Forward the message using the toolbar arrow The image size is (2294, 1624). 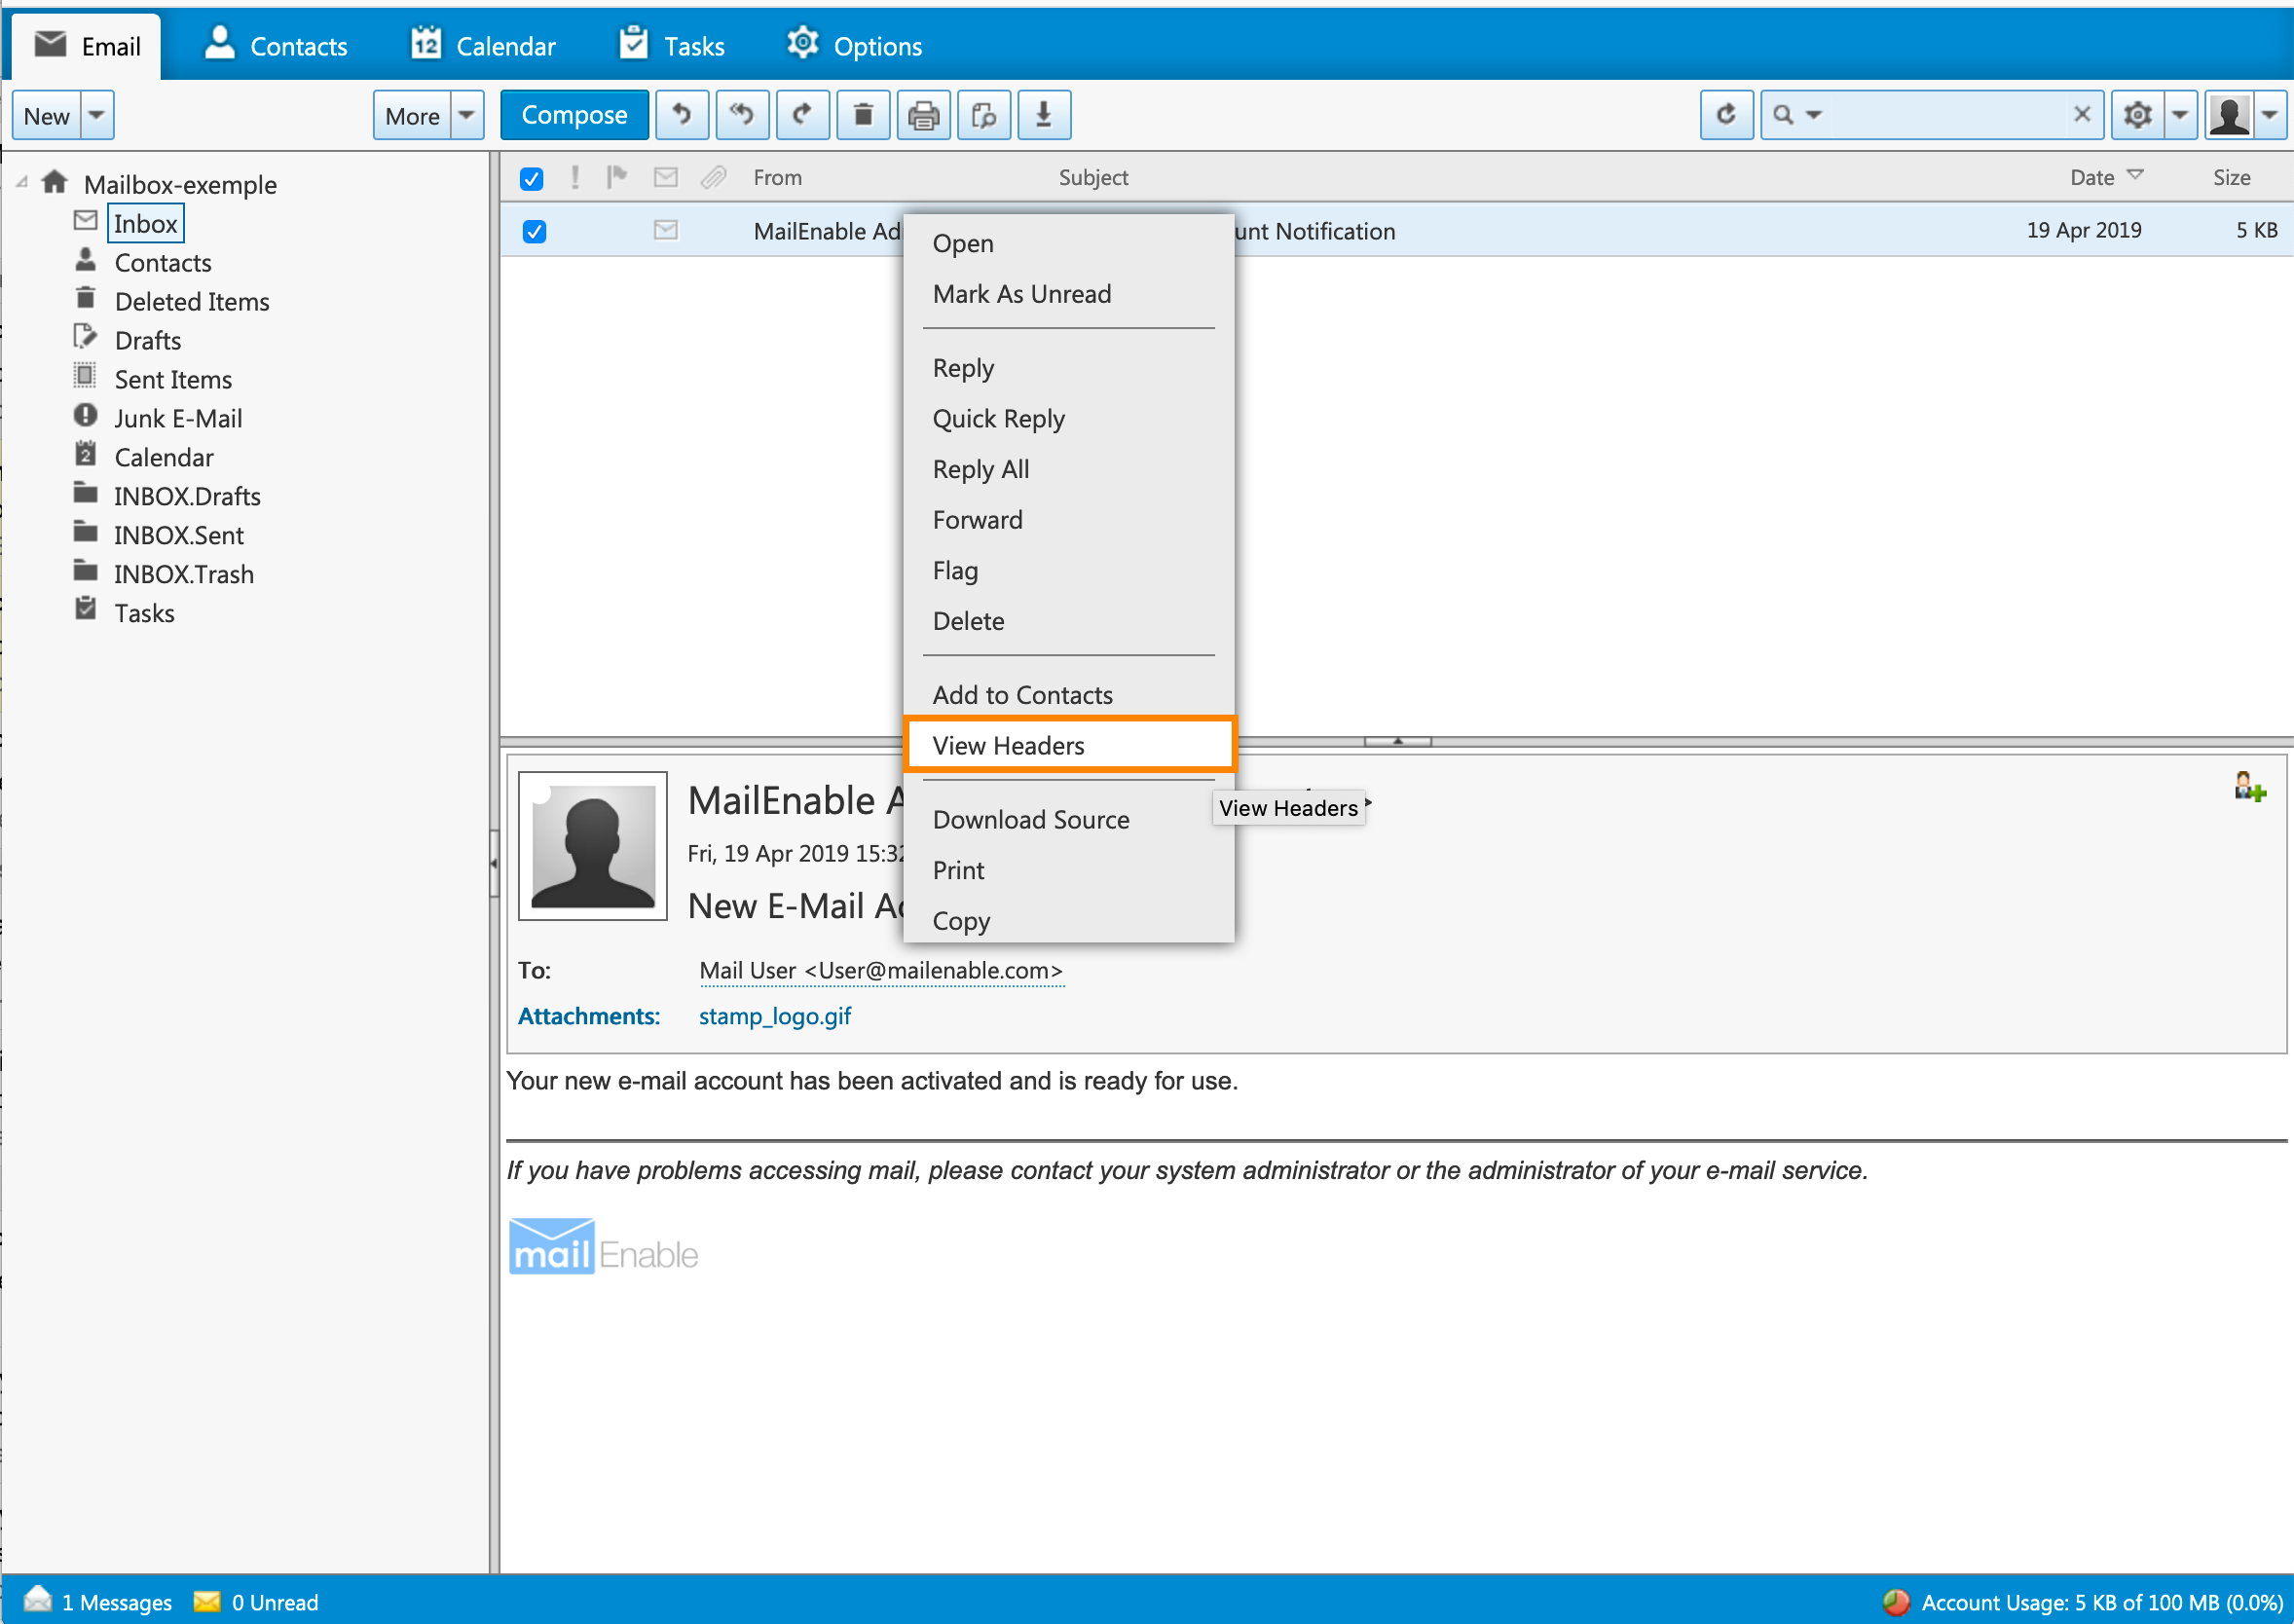pos(803,114)
